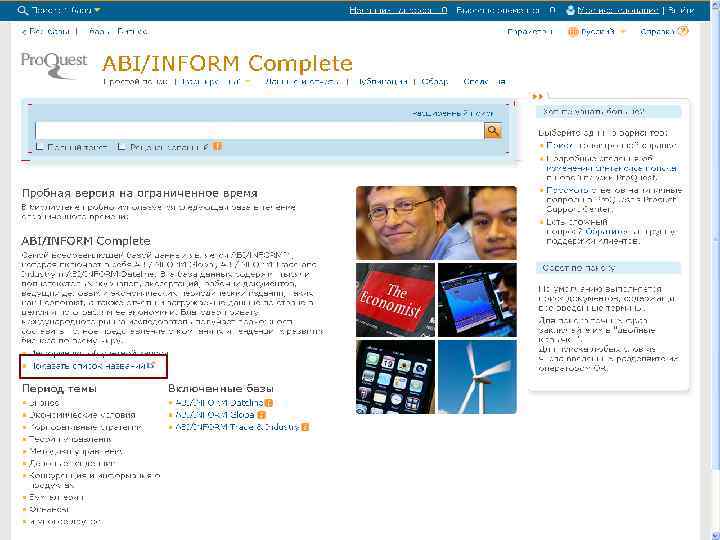Open the Business databases link in breadcrumb

[x=118, y=32]
